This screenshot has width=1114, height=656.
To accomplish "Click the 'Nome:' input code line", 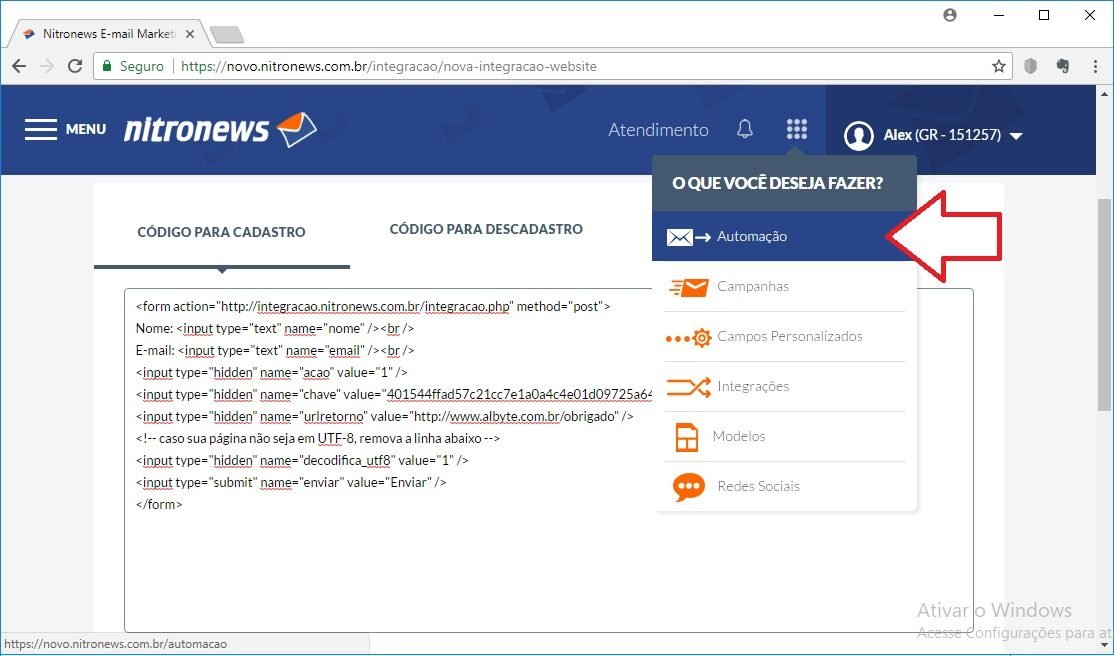I will (x=275, y=328).
